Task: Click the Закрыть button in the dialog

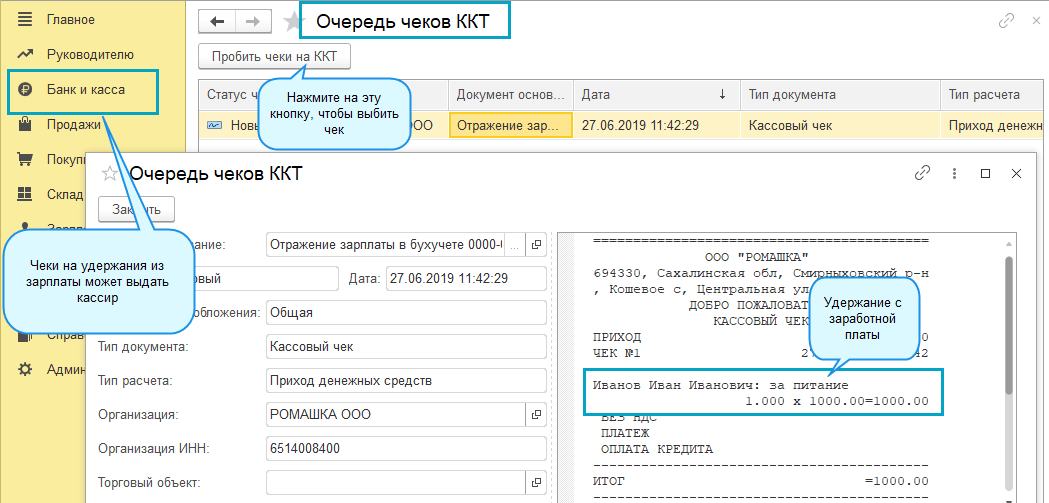Action: 136,209
